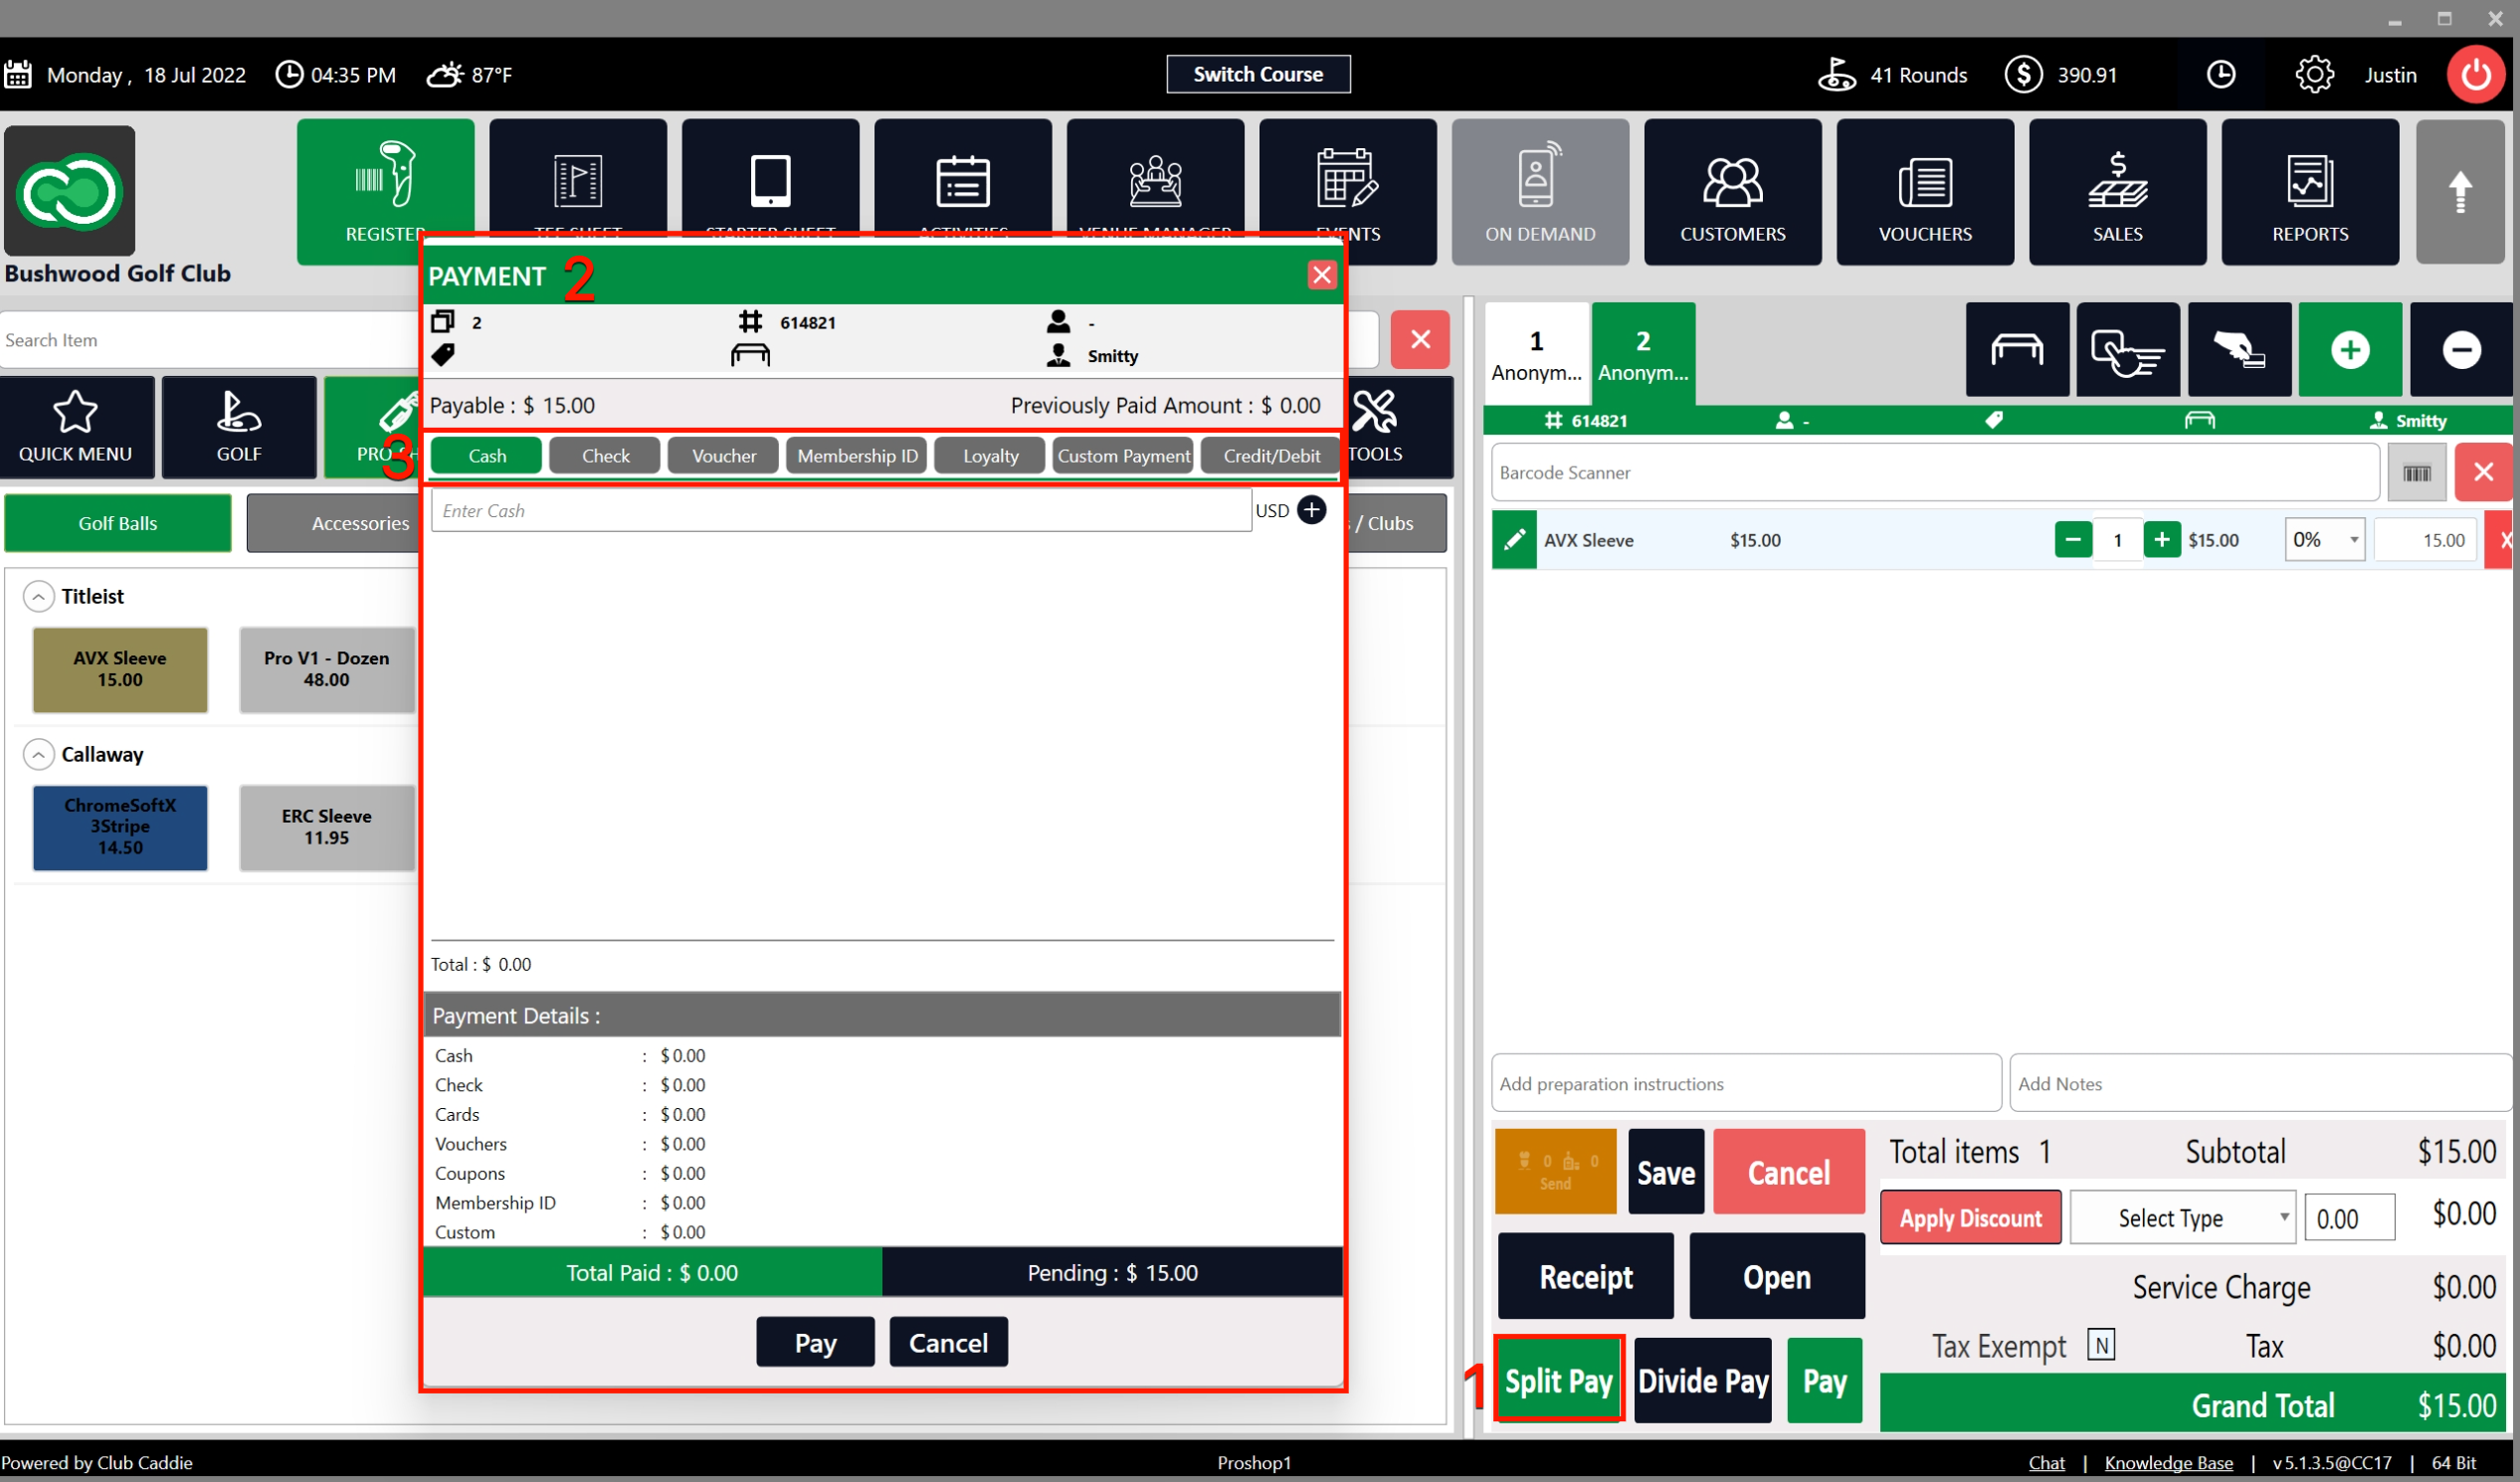Click the plus icon beside USD
Image resolution: width=2520 pixels, height=1482 pixels.
click(x=1311, y=510)
